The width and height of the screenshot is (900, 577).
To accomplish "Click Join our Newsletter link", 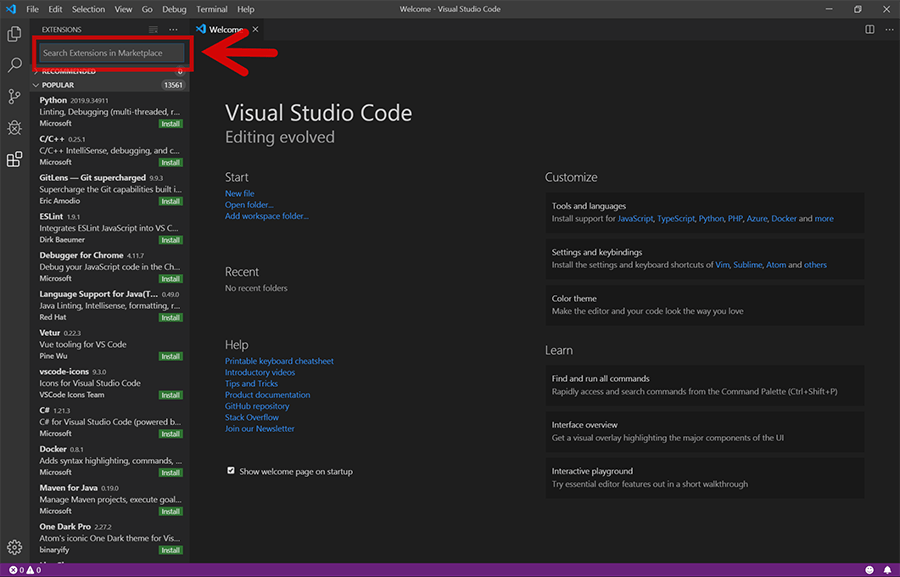I will pyautogui.click(x=259, y=428).
